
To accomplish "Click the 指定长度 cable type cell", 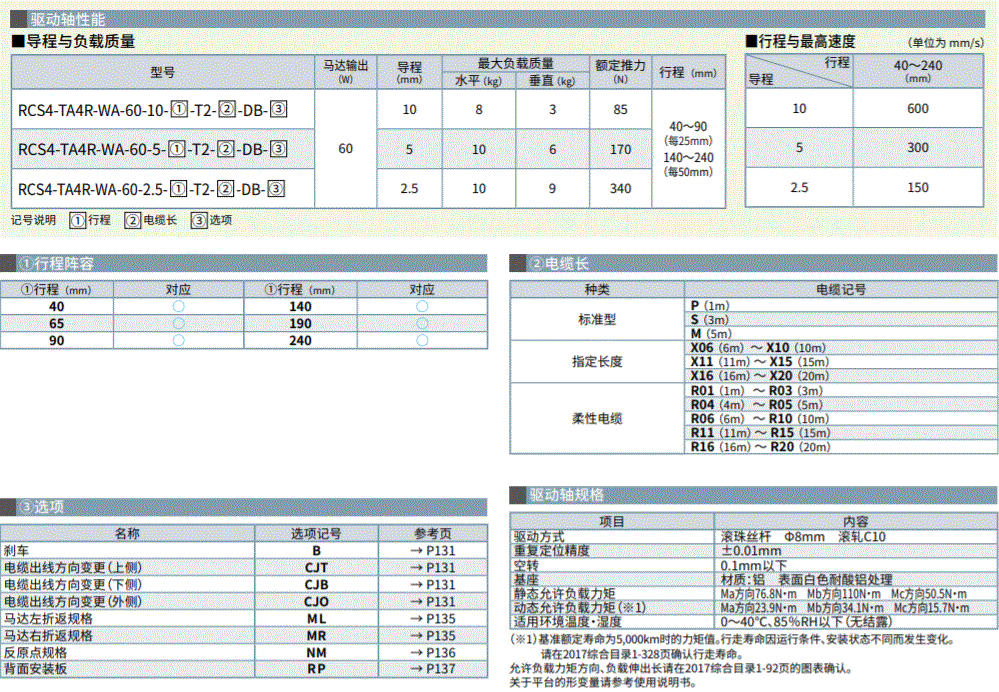I will (597, 362).
